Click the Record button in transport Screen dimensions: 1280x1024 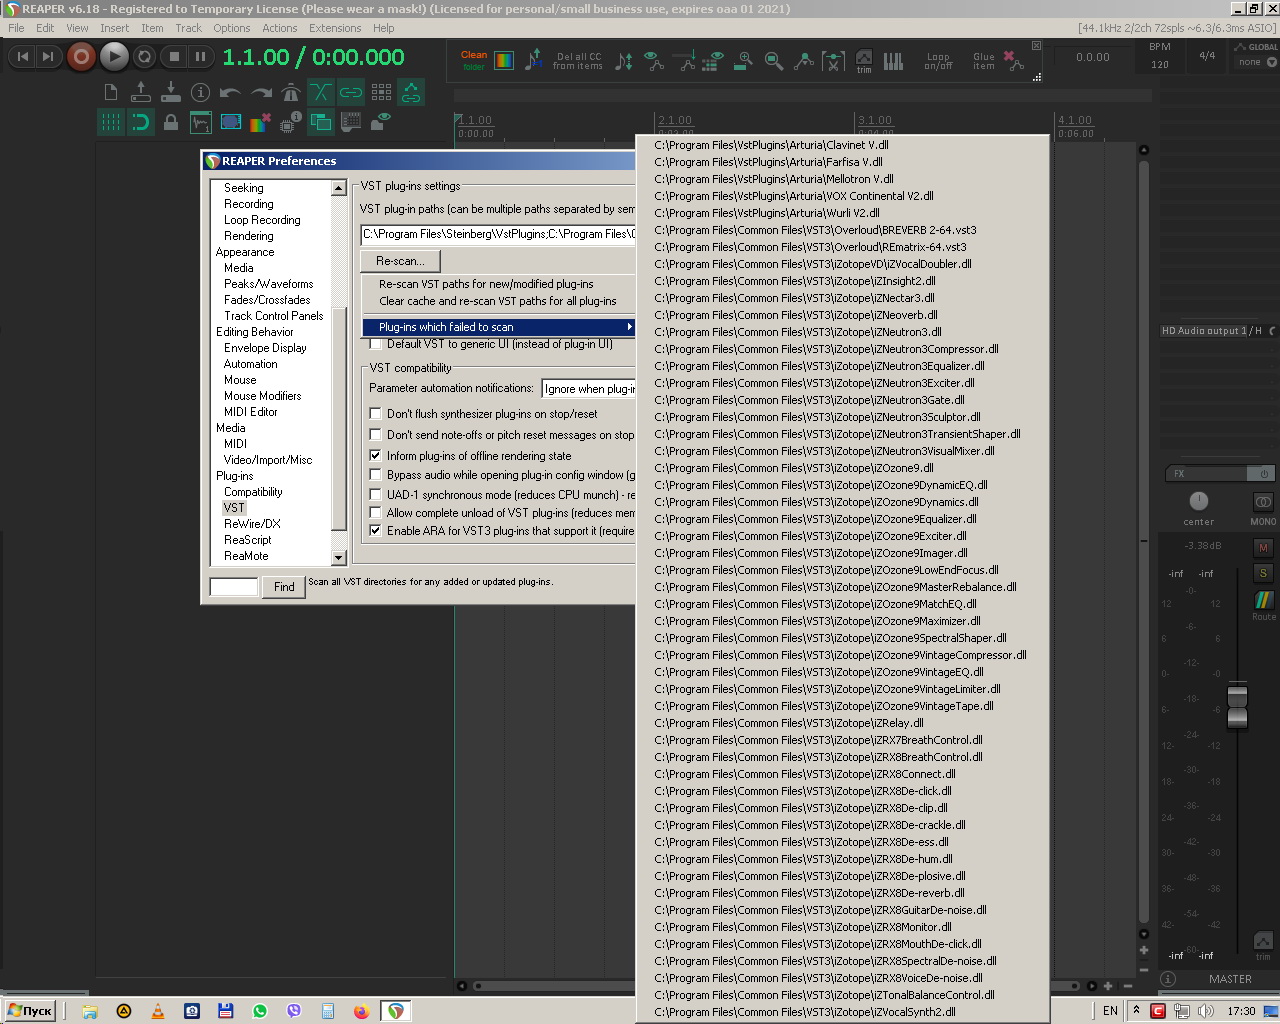coord(81,57)
